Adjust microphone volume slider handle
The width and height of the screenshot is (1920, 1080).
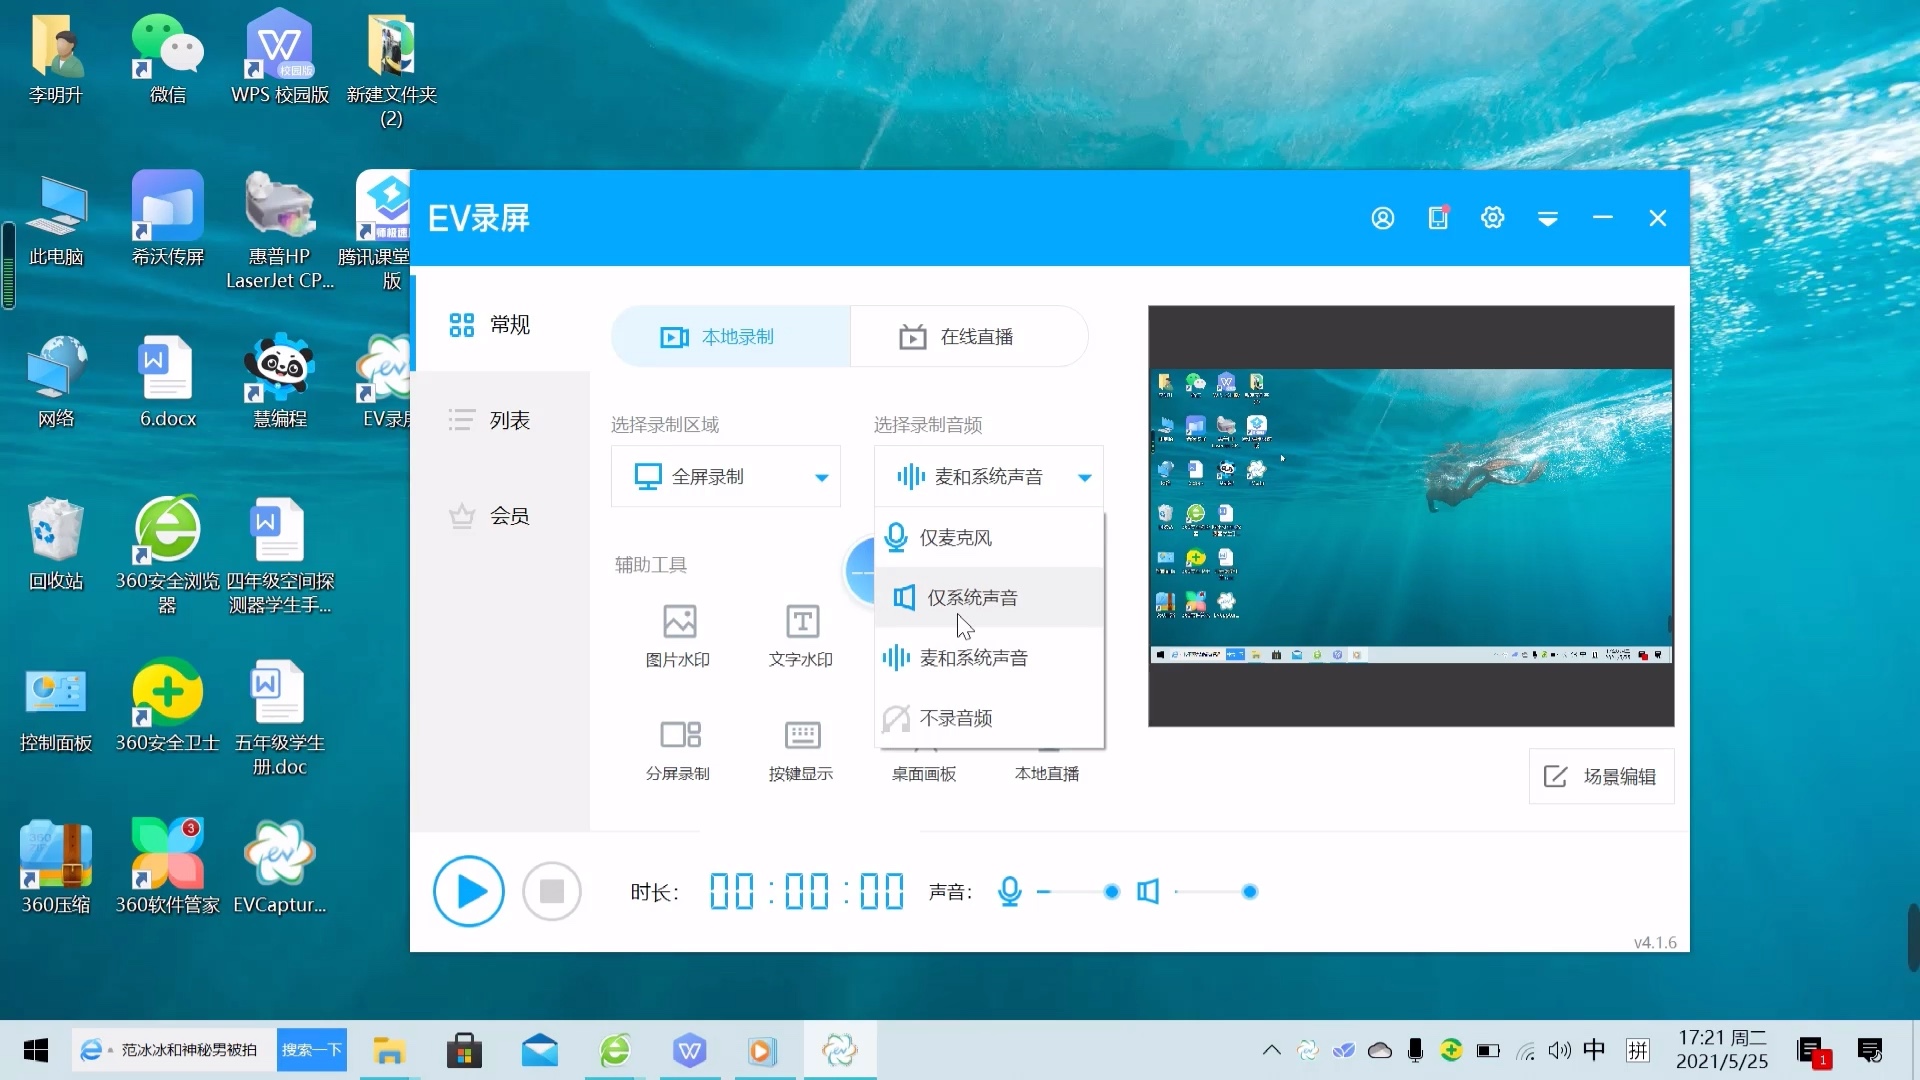point(1111,891)
